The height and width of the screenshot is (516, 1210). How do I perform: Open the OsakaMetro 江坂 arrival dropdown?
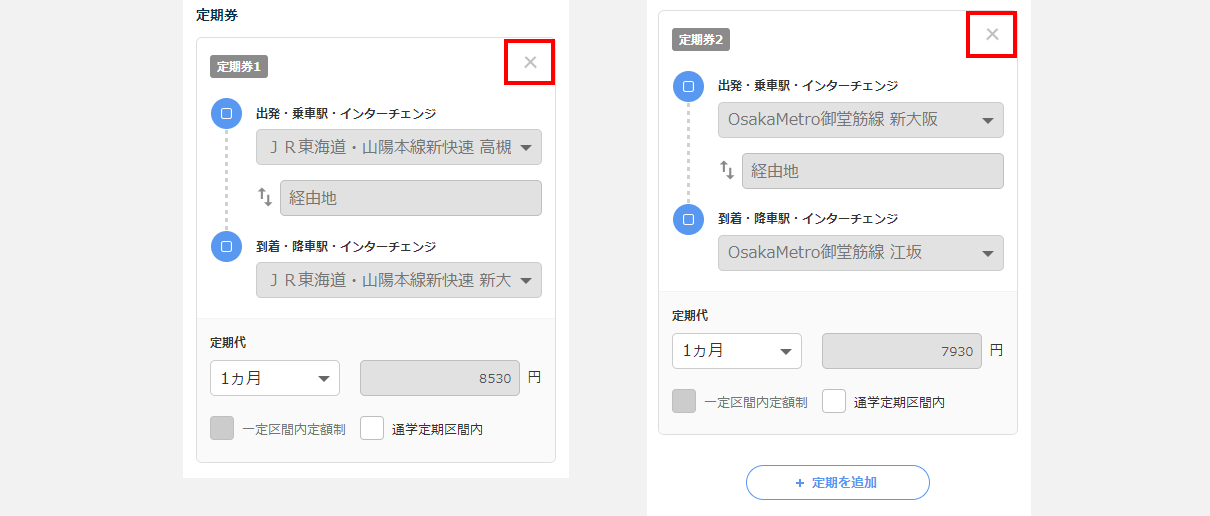(x=861, y=253)
